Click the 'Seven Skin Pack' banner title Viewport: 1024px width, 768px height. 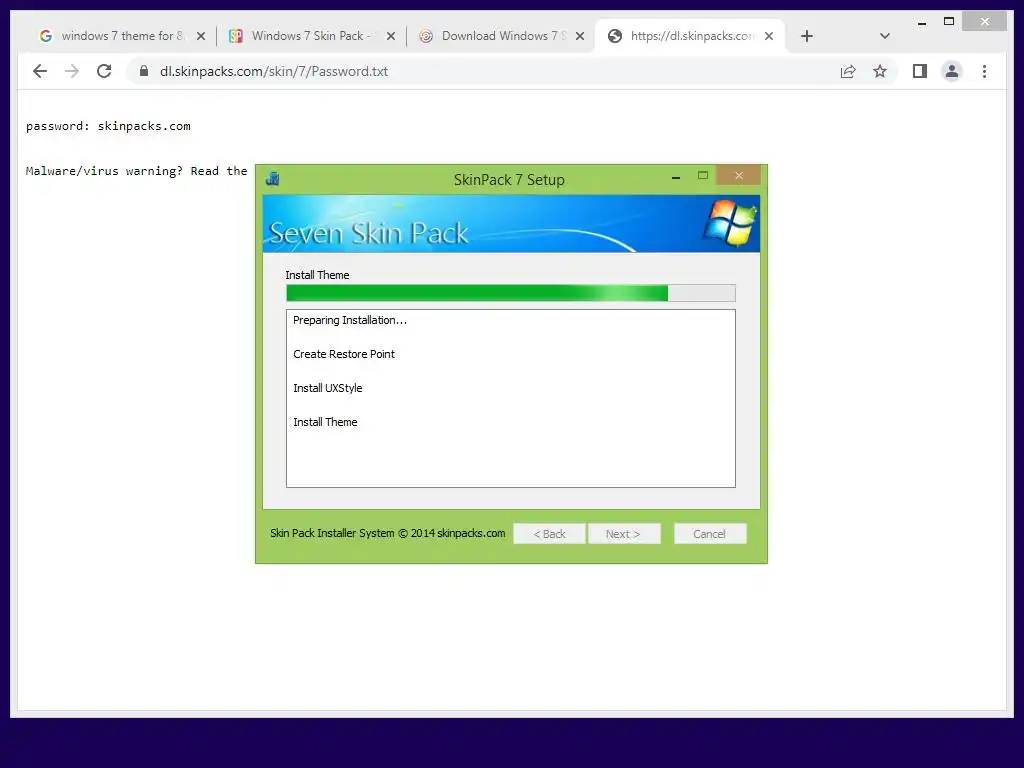368,233
